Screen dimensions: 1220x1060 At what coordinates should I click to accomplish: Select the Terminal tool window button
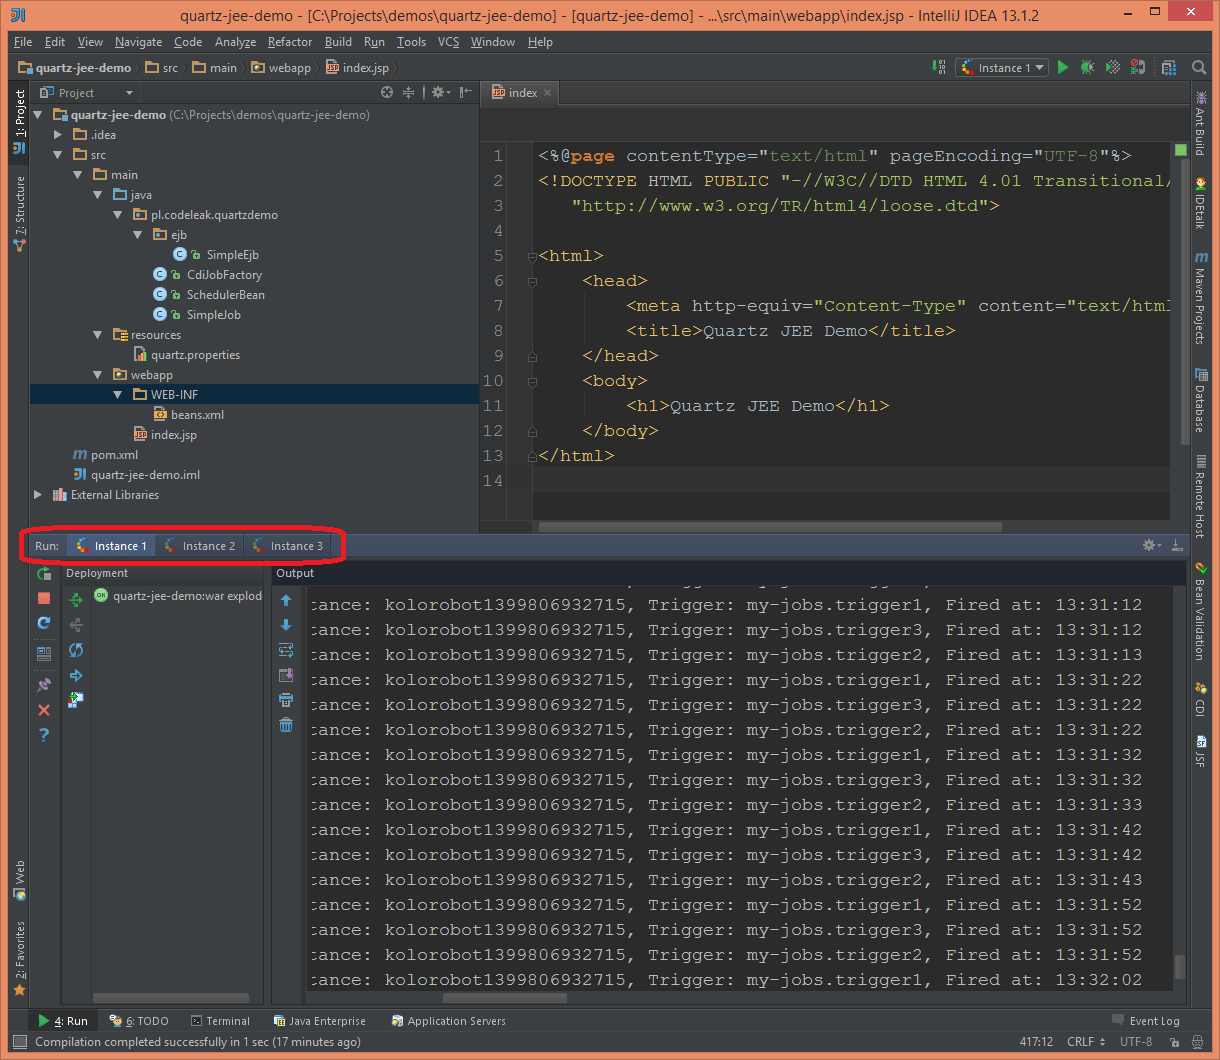pos(220,1020)
